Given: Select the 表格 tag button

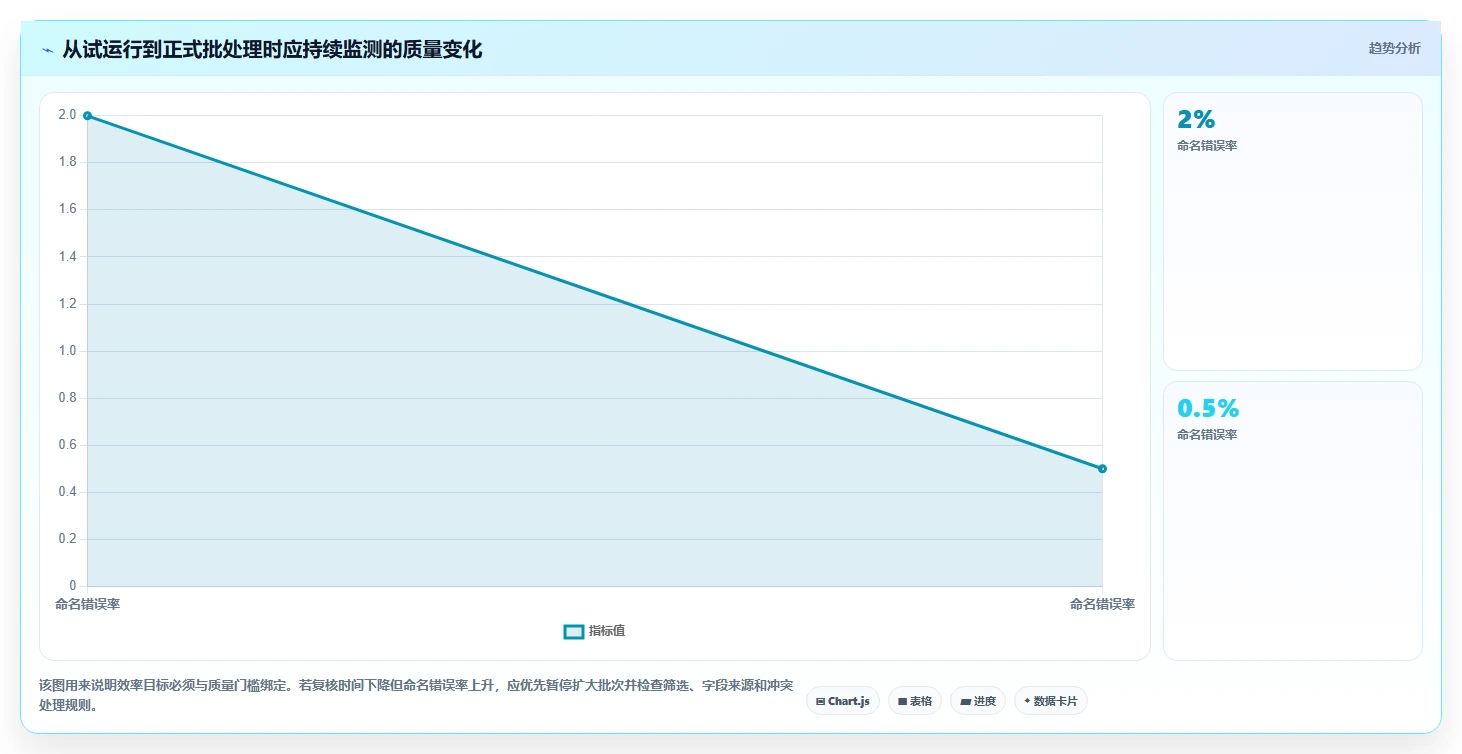Looking at the screenshot, I should 915,701.
